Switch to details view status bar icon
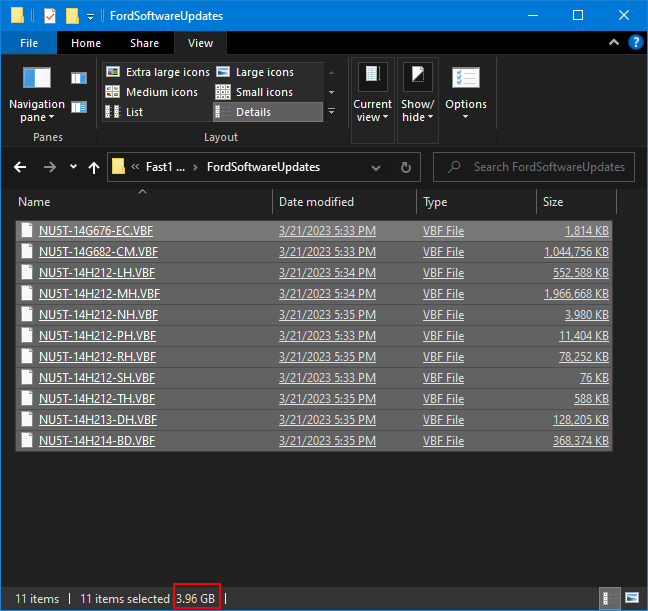648x611 pixels. [610, 598]
